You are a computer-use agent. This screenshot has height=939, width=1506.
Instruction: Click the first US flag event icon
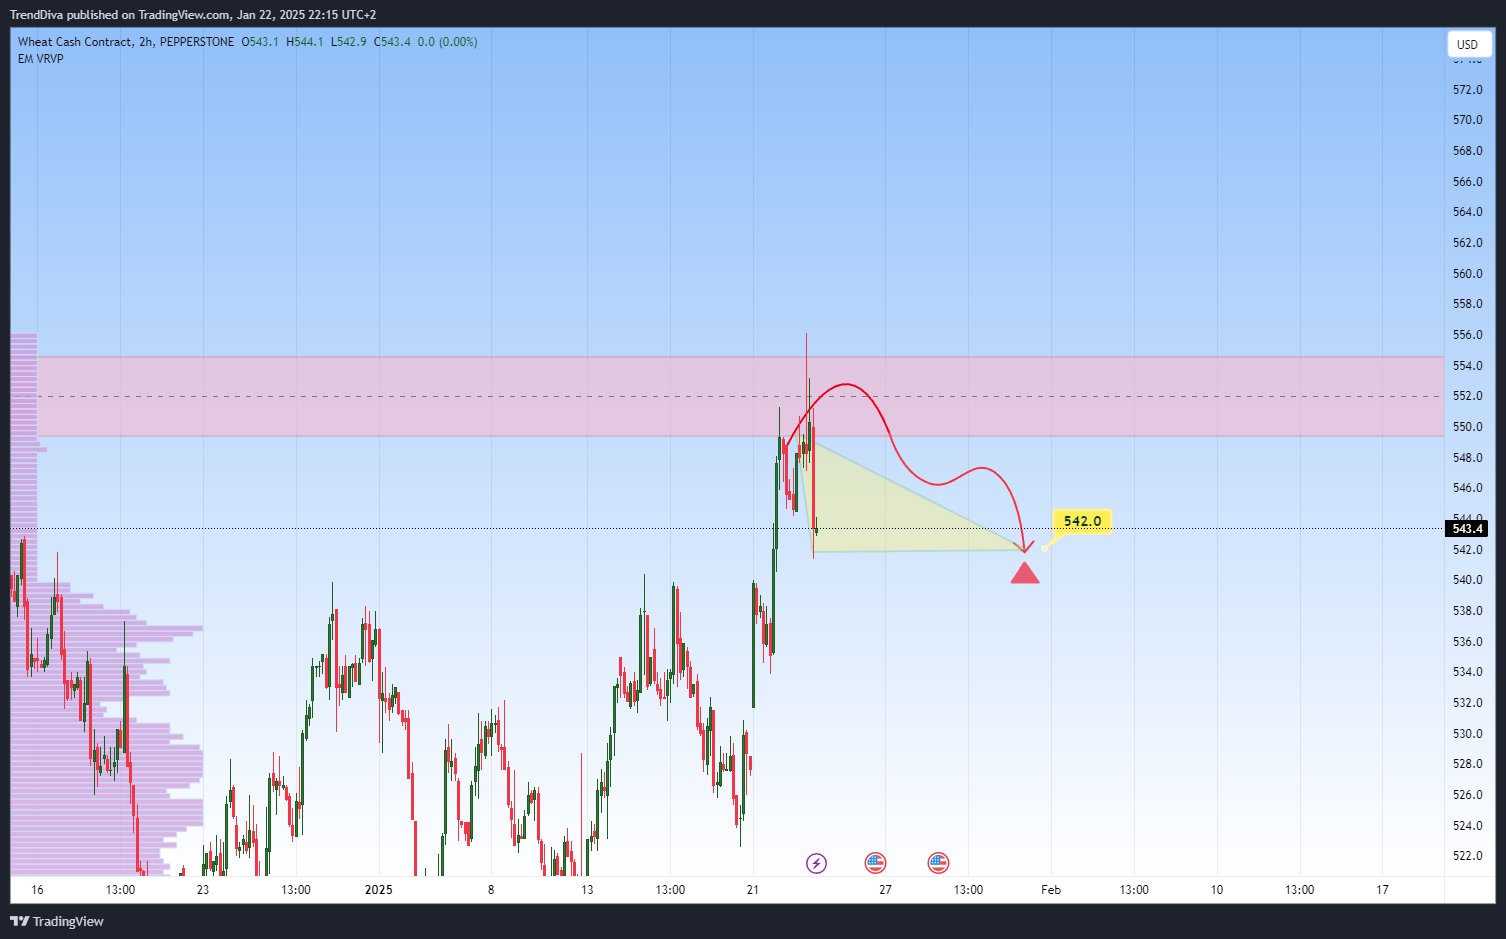(x=875, y=863)
